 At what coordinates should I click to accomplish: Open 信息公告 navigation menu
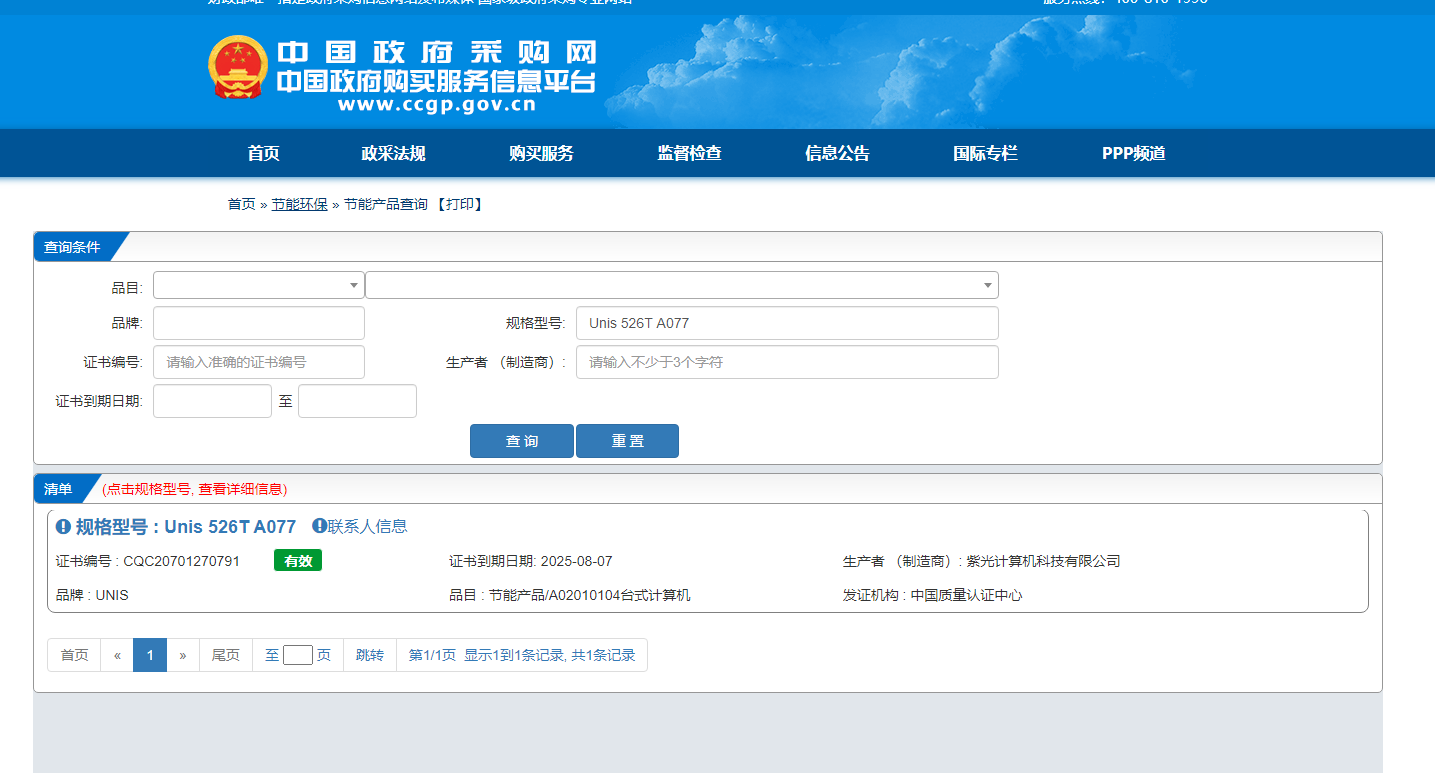pos(837,153)
